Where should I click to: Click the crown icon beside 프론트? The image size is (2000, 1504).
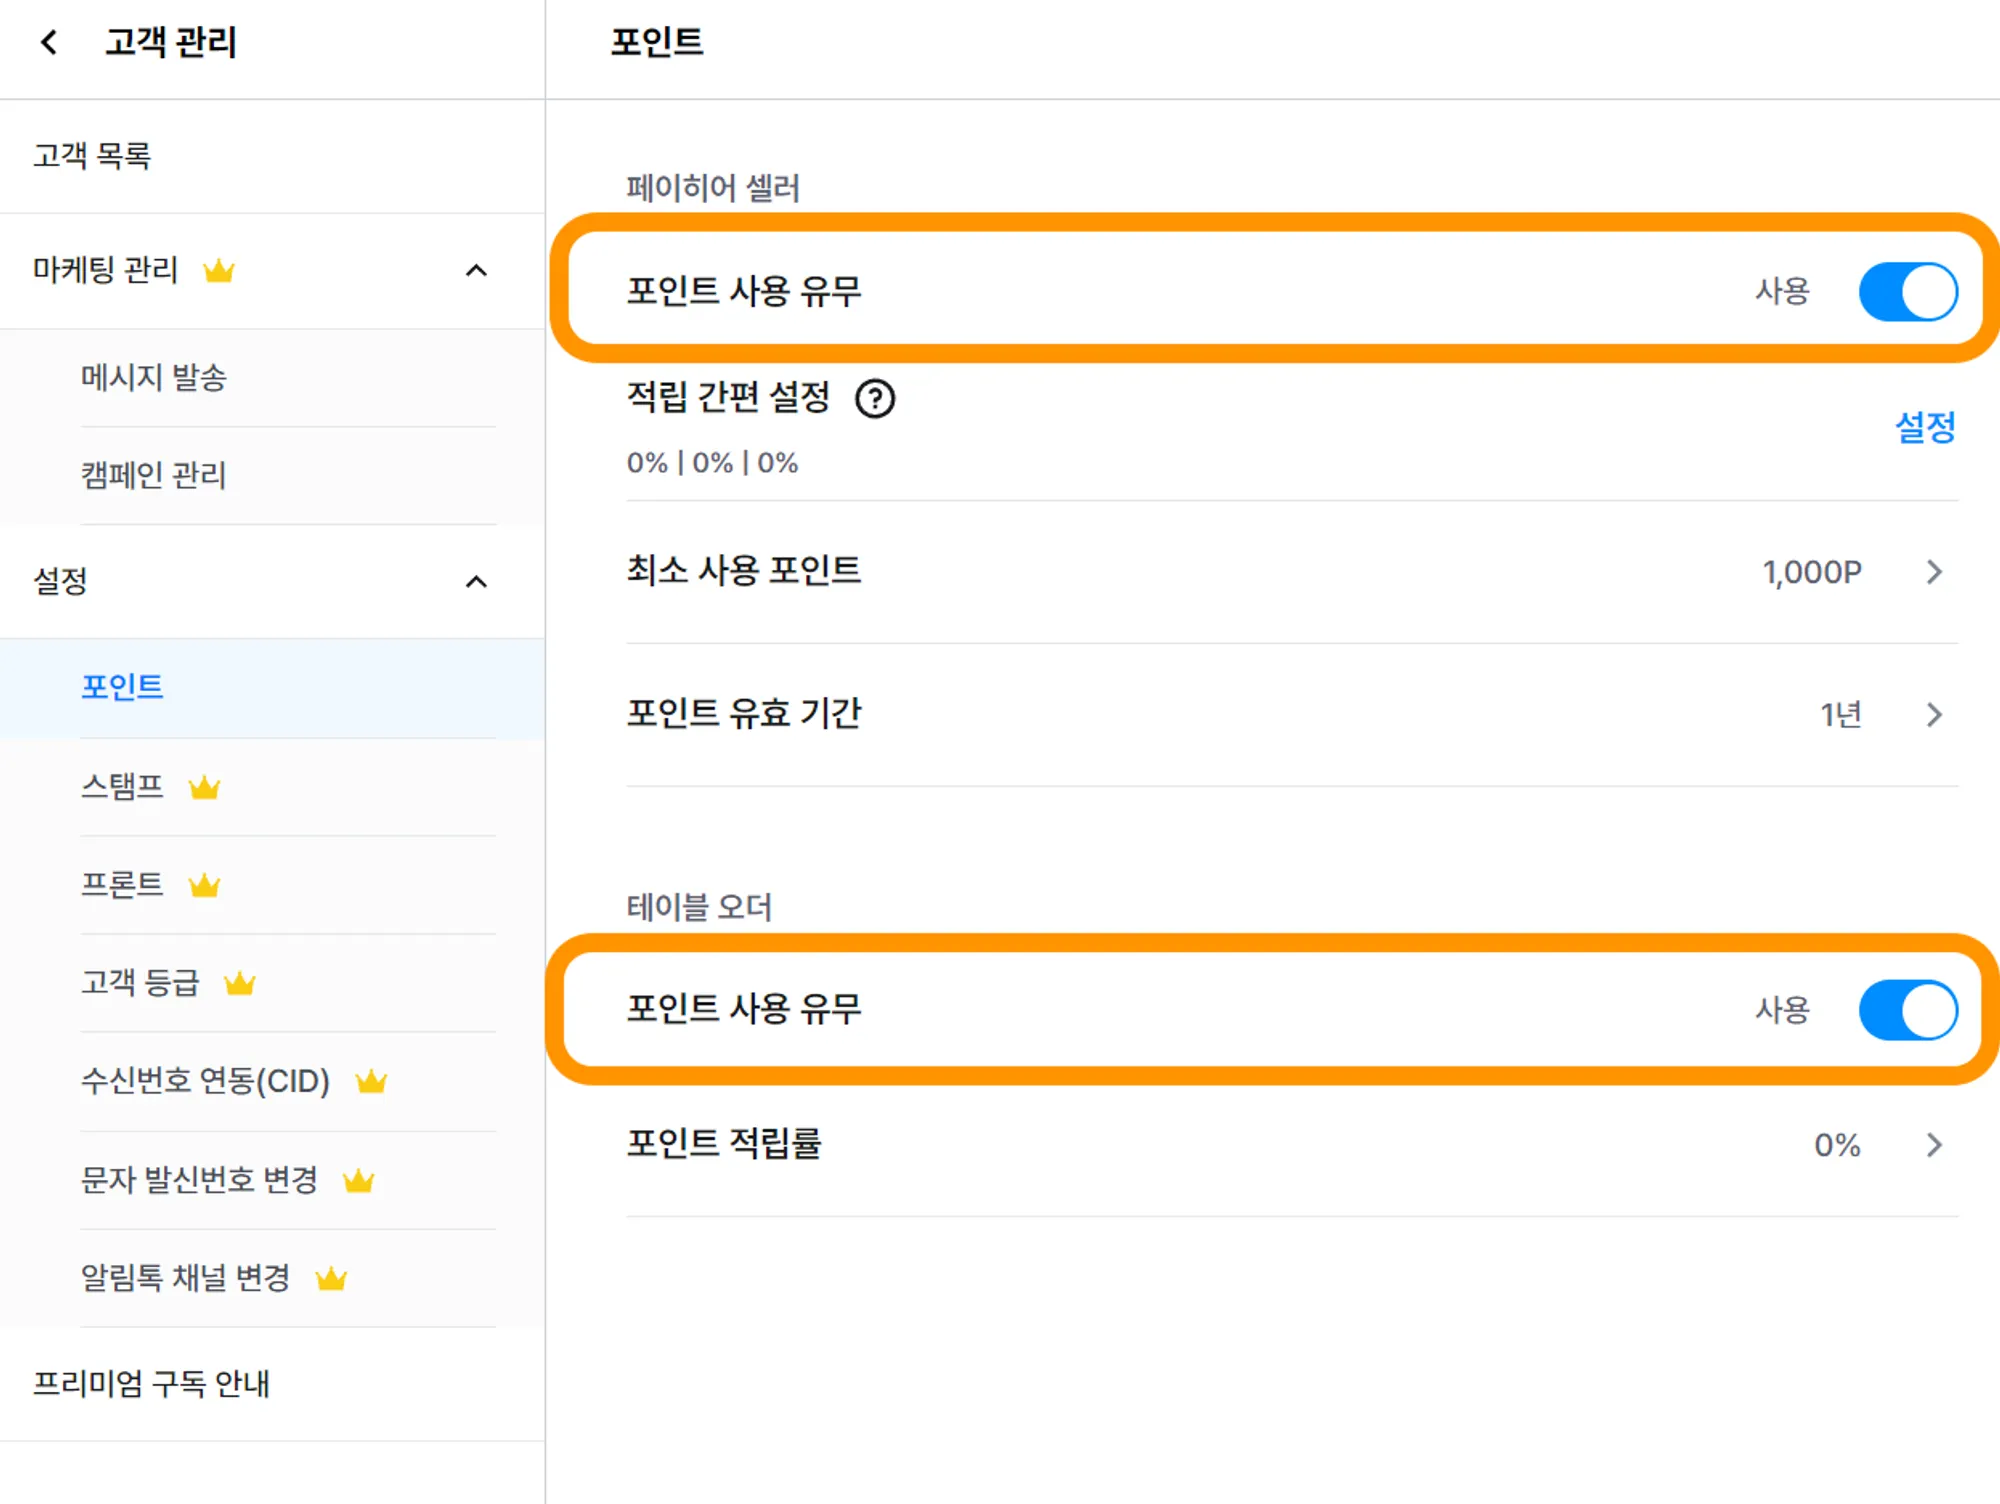[x=204, y=885]
